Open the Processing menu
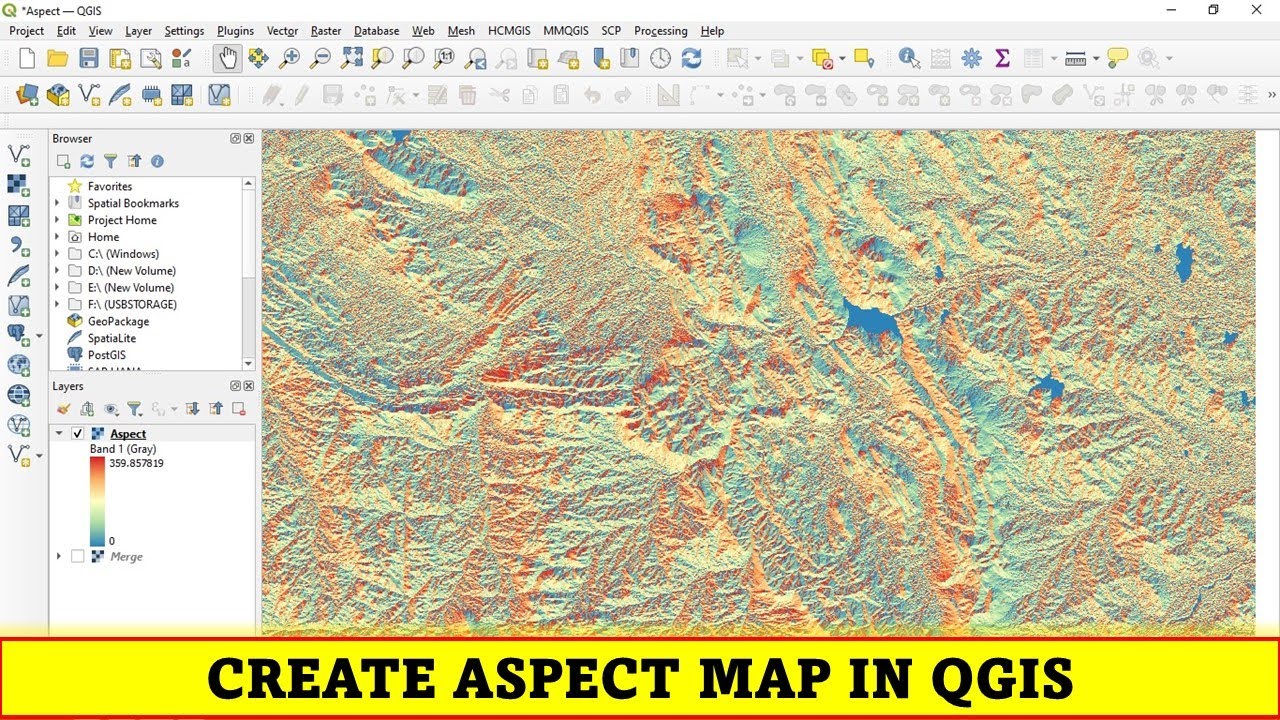 point(661,31)
